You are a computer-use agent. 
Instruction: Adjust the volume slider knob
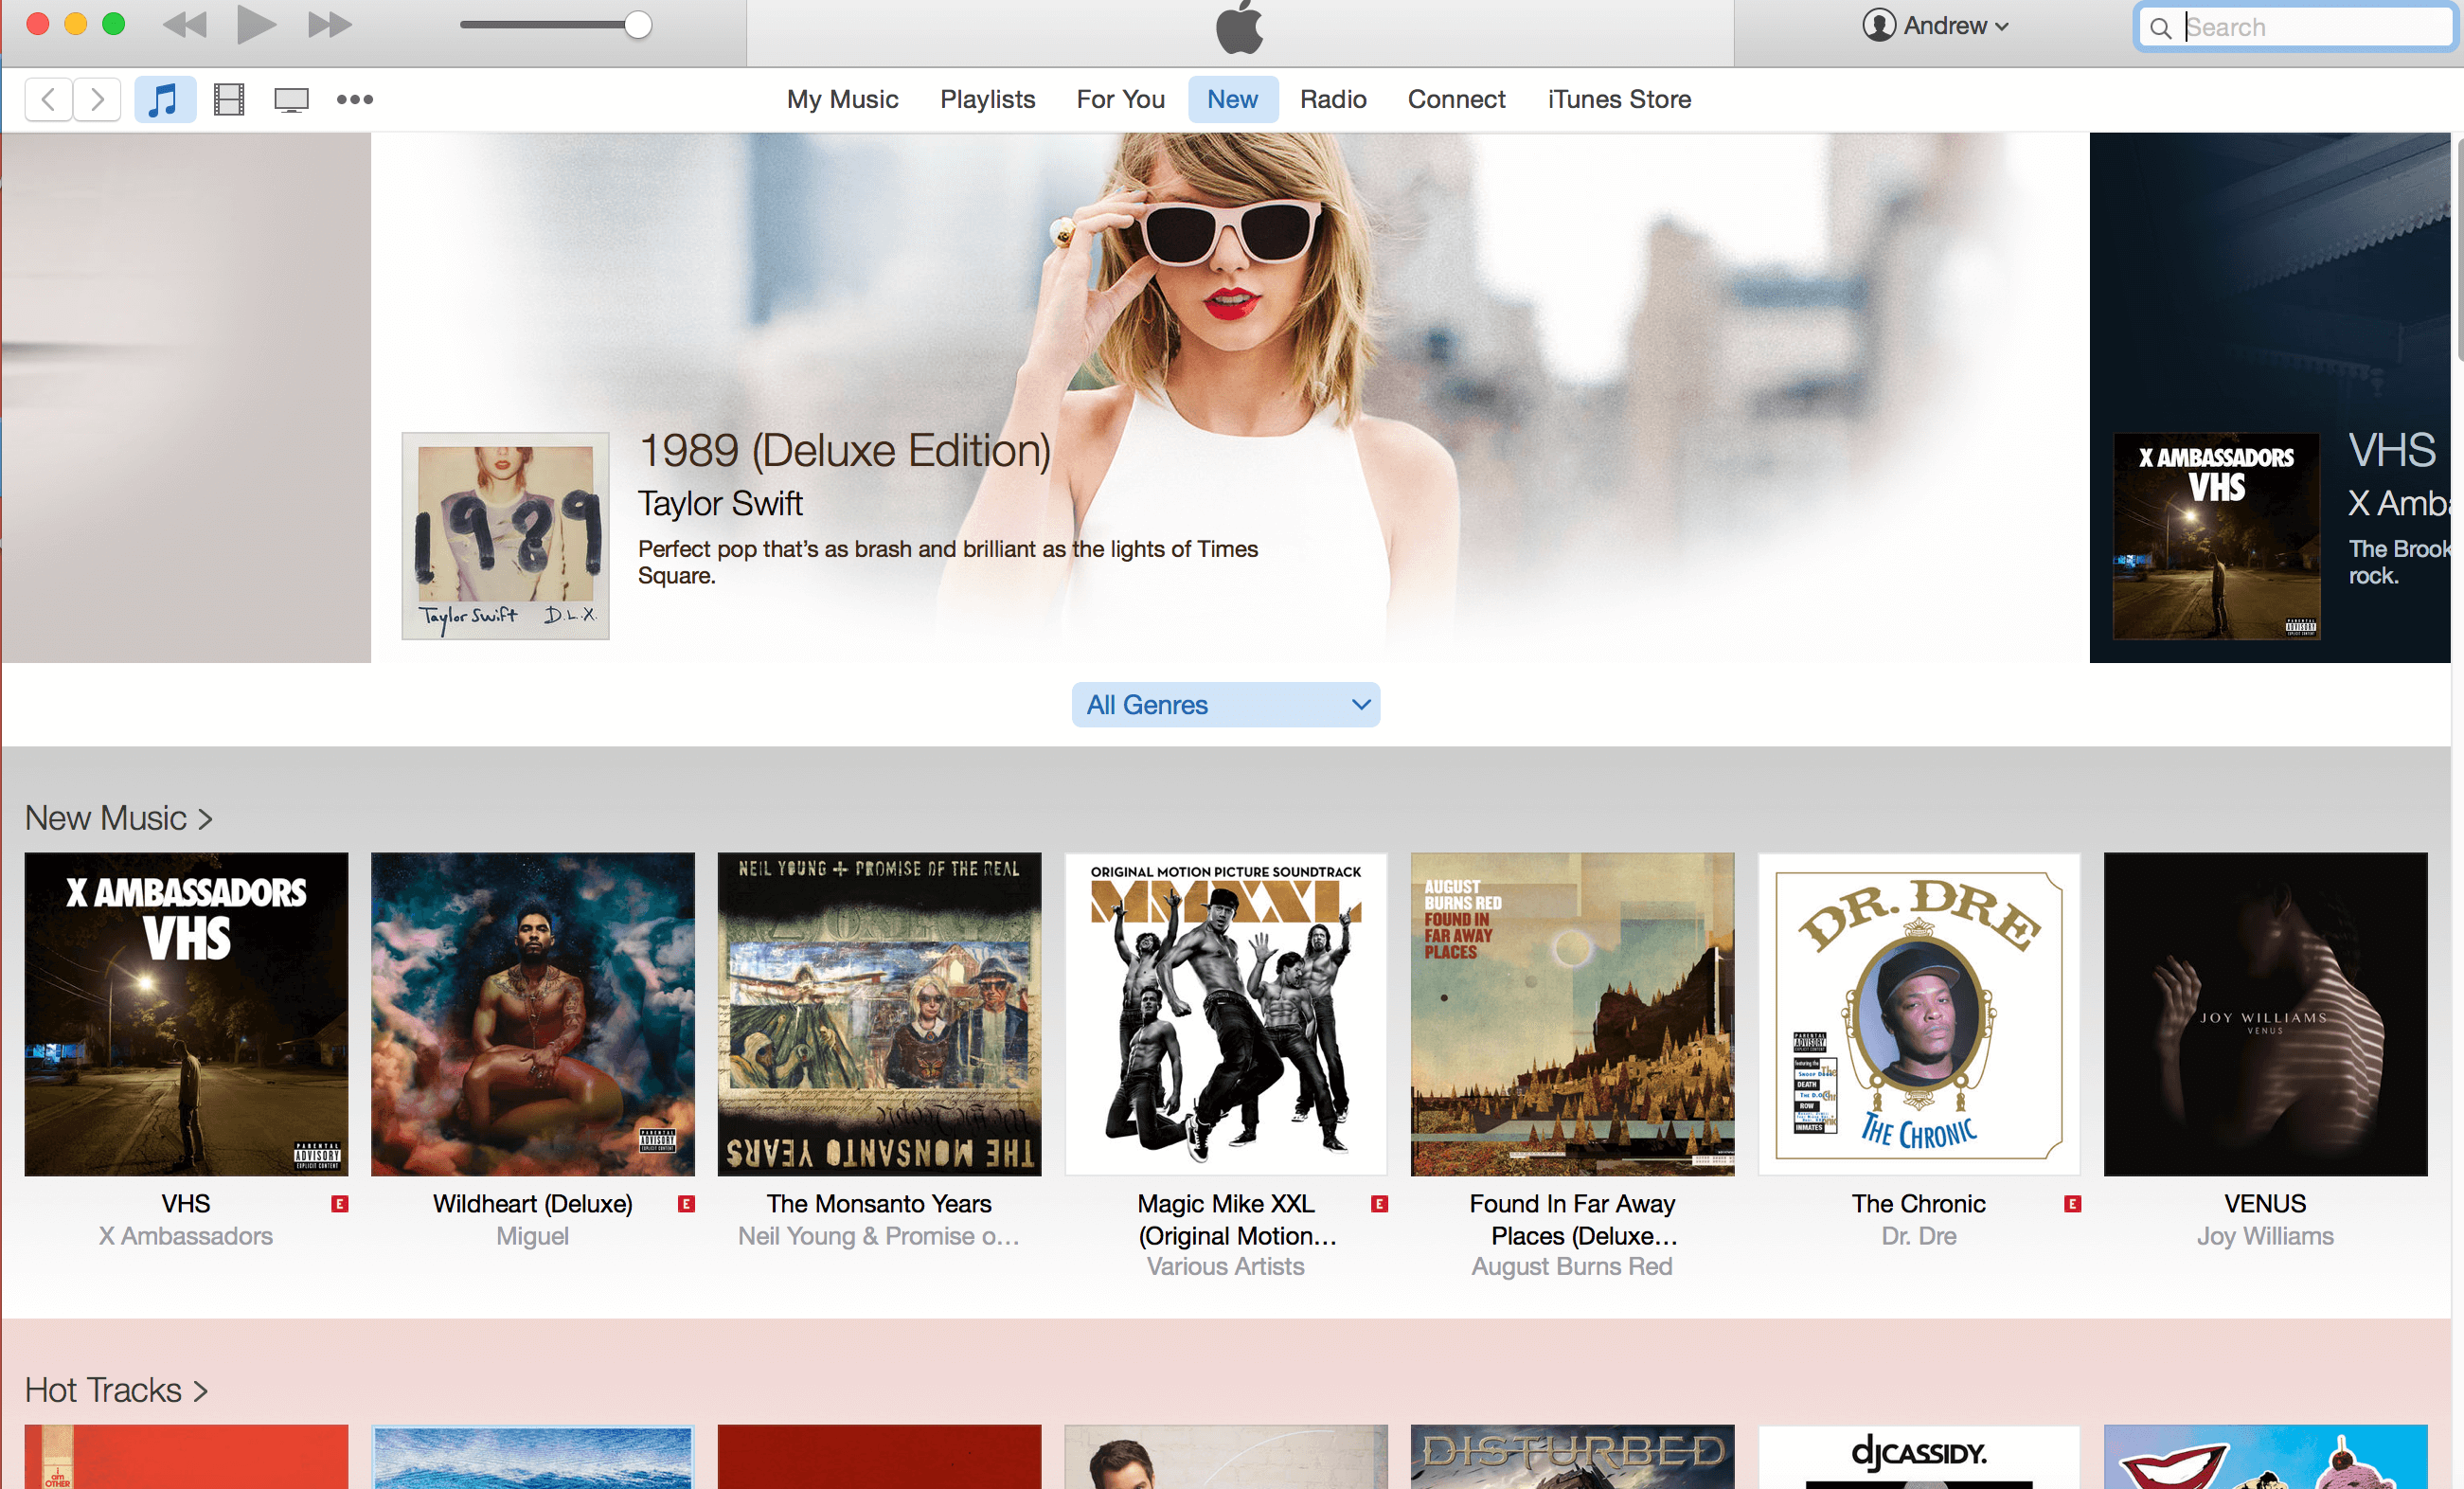pyautogui.click(x=638, y=25)
